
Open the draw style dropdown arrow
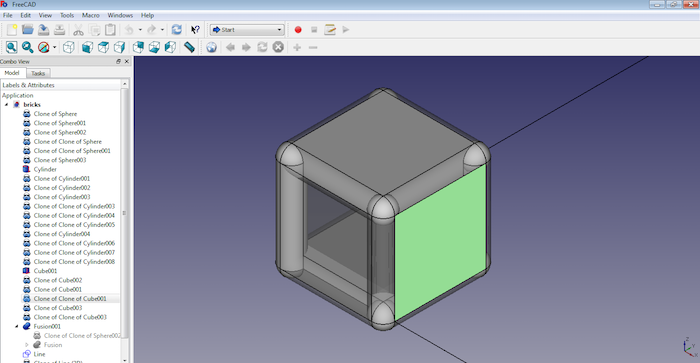(x=54, y=47)
